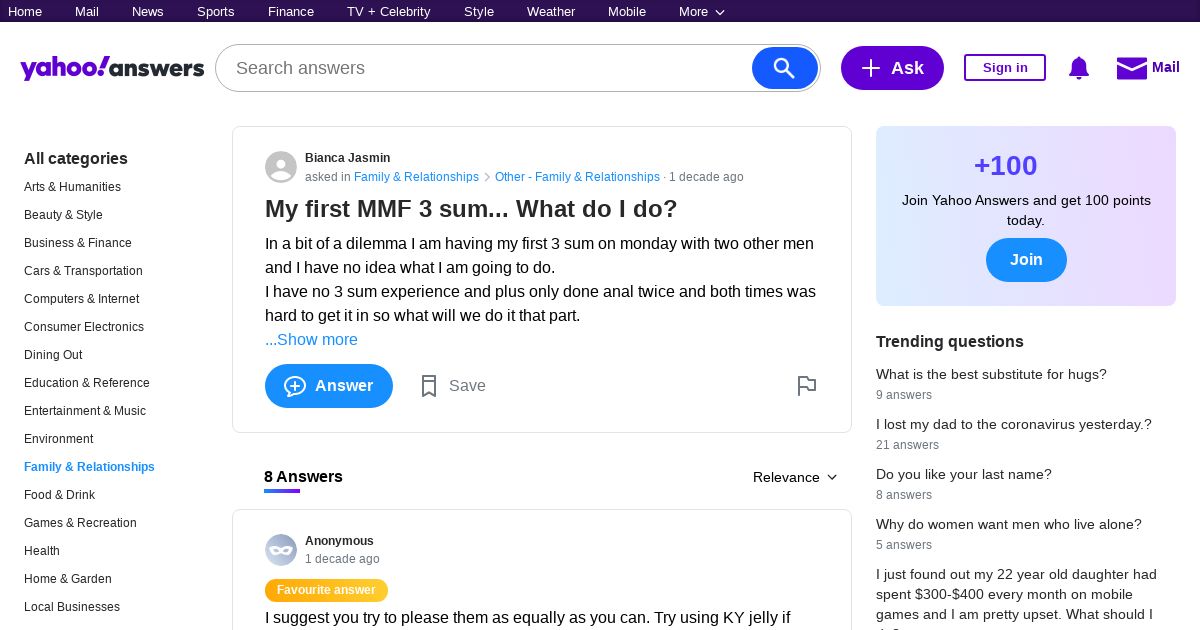The image size is (1200, 630).
Task: Open the notifications bell
Action: (x=1078, y=68)
